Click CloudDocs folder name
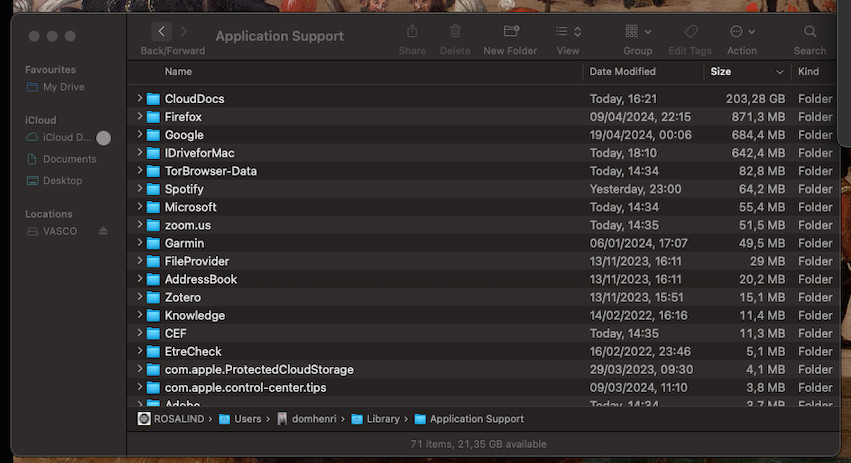Viewport: 851px width, 463px height. click(194, 99)
